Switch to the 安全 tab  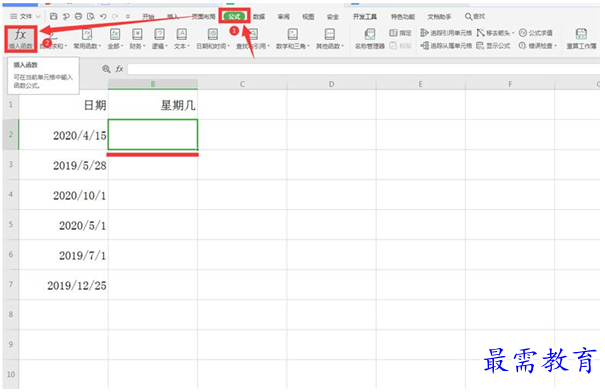[x=333, y=16]
